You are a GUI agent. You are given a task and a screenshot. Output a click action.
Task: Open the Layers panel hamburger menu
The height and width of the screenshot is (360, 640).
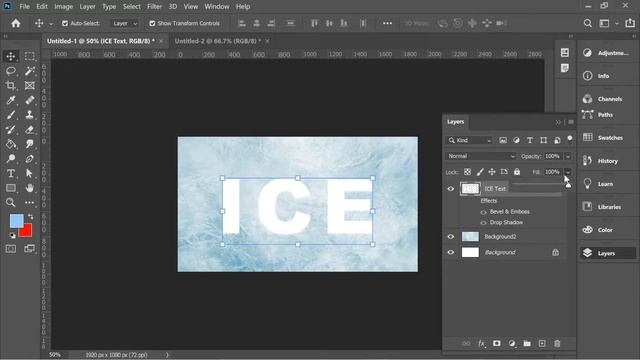[x=571, y=122]
